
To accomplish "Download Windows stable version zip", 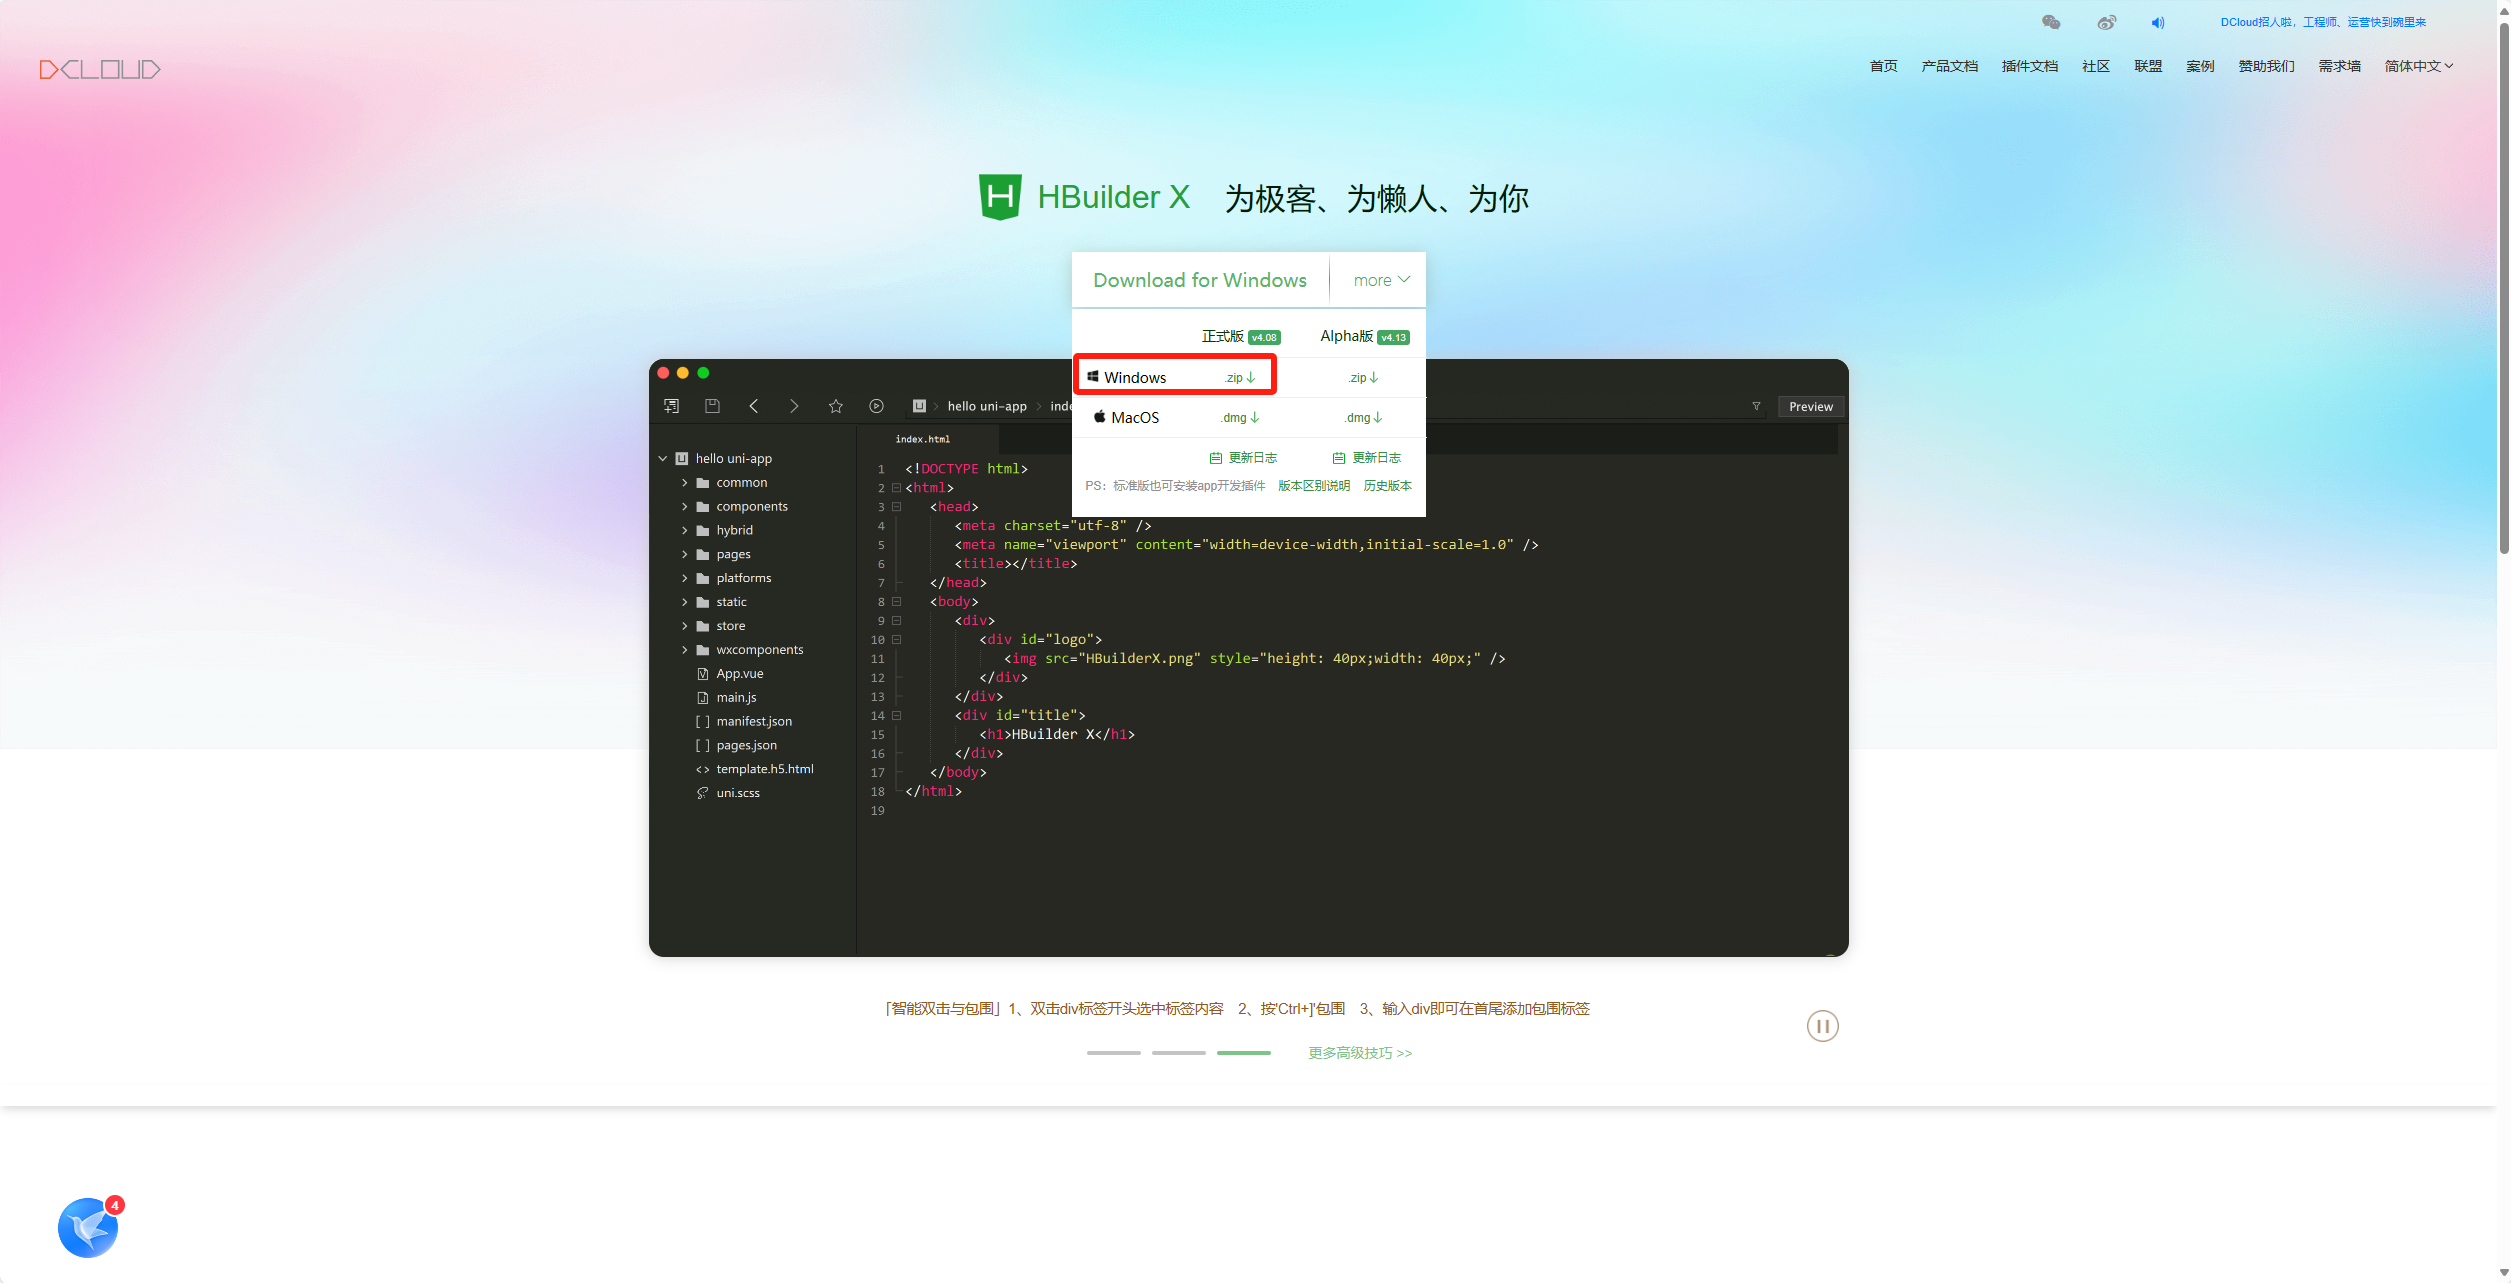I will click(x=1240, y=378).
